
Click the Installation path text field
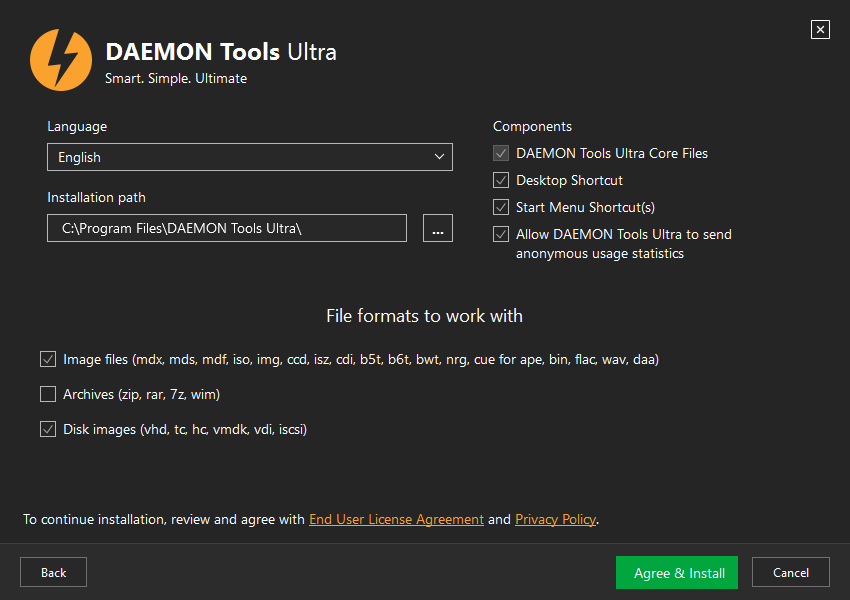coord(227,228)
